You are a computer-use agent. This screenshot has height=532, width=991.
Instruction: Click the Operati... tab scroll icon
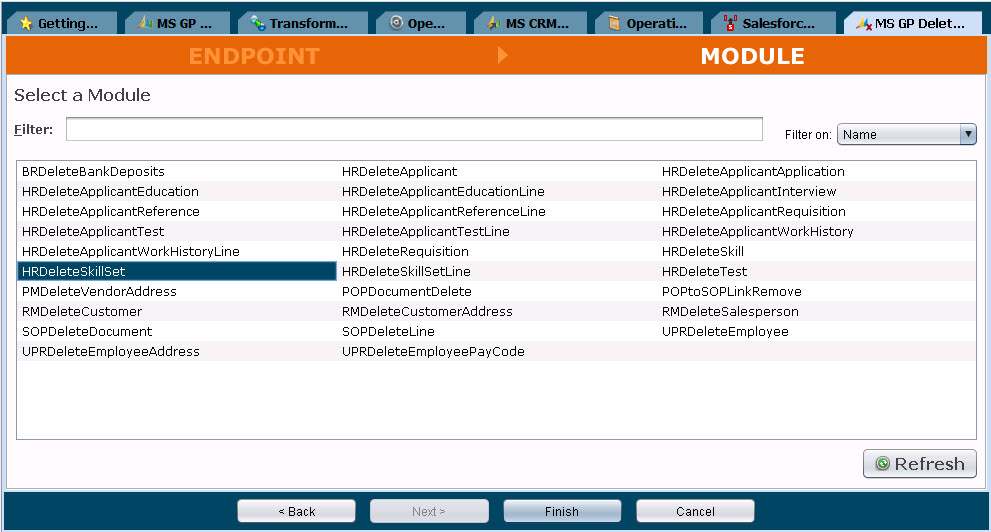click(x=614, y=23)
